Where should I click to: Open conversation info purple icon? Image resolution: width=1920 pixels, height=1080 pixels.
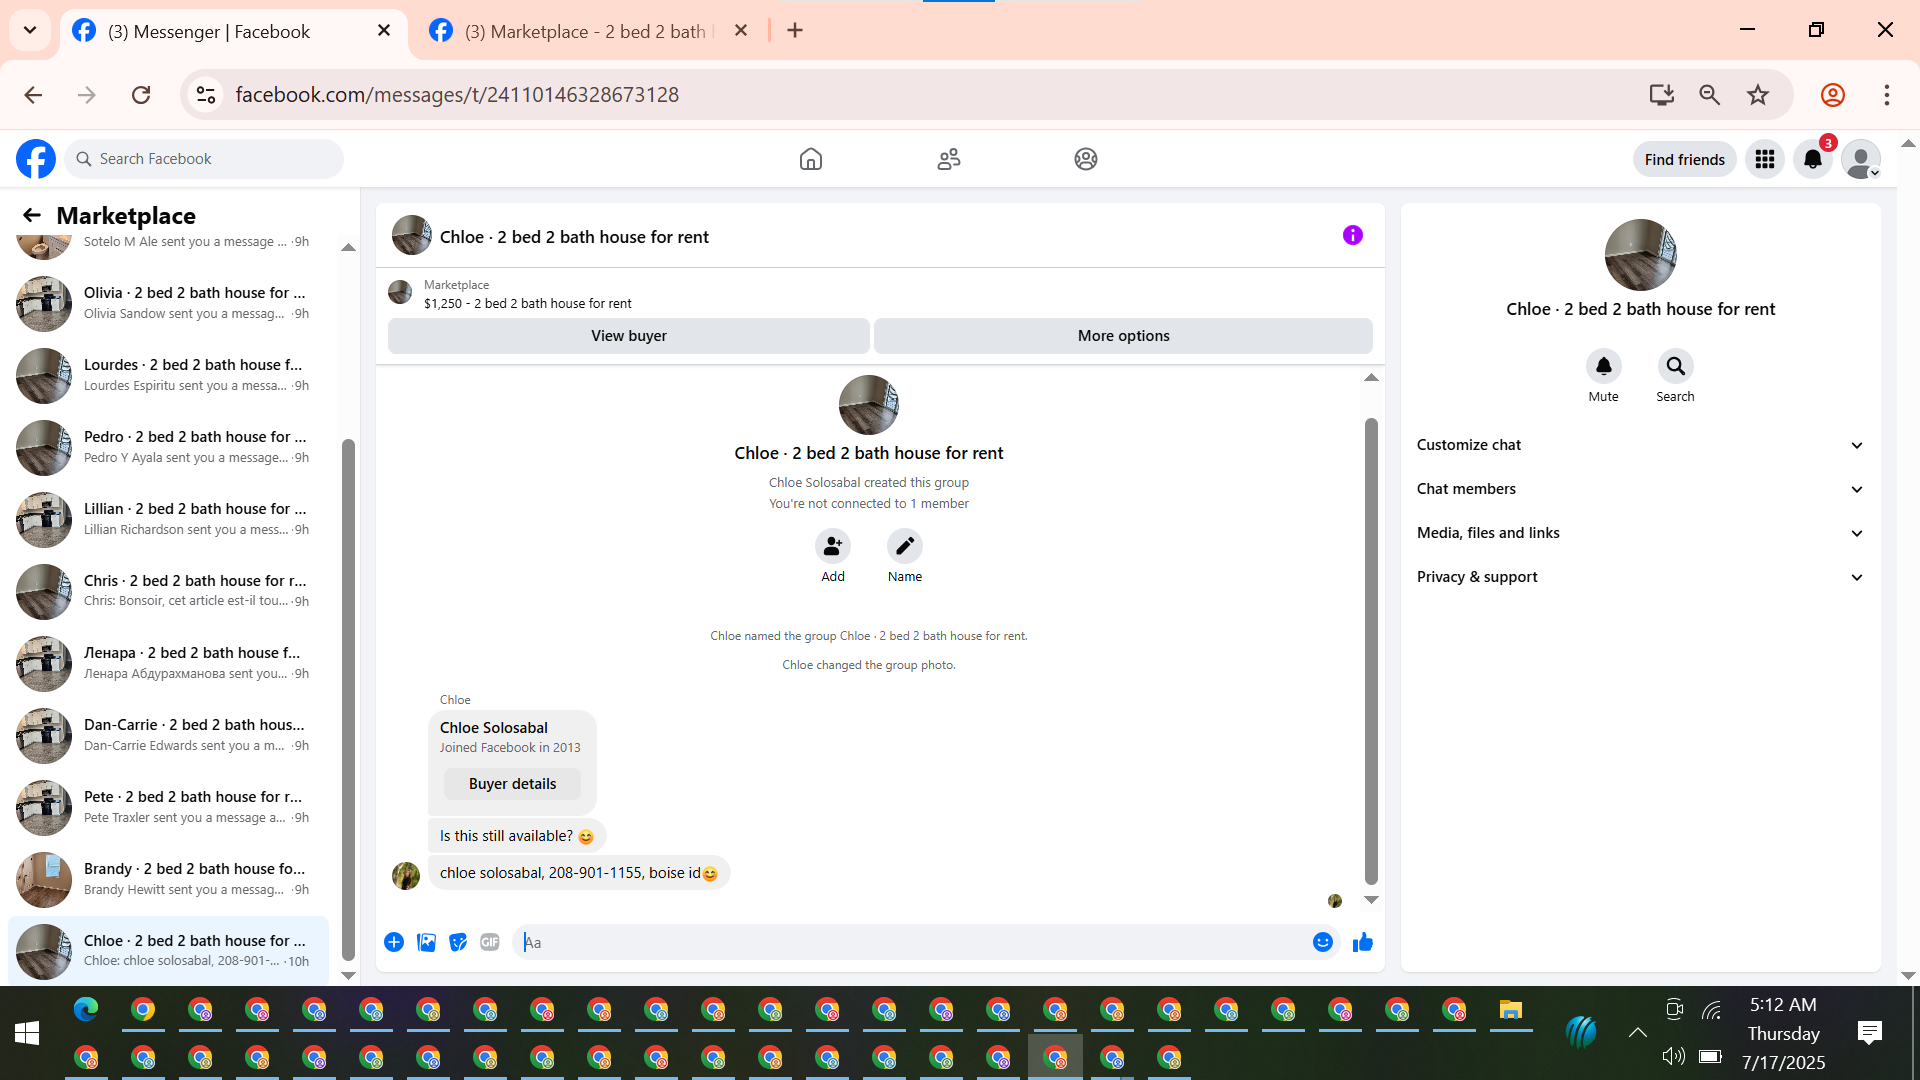click(1352, 236)
